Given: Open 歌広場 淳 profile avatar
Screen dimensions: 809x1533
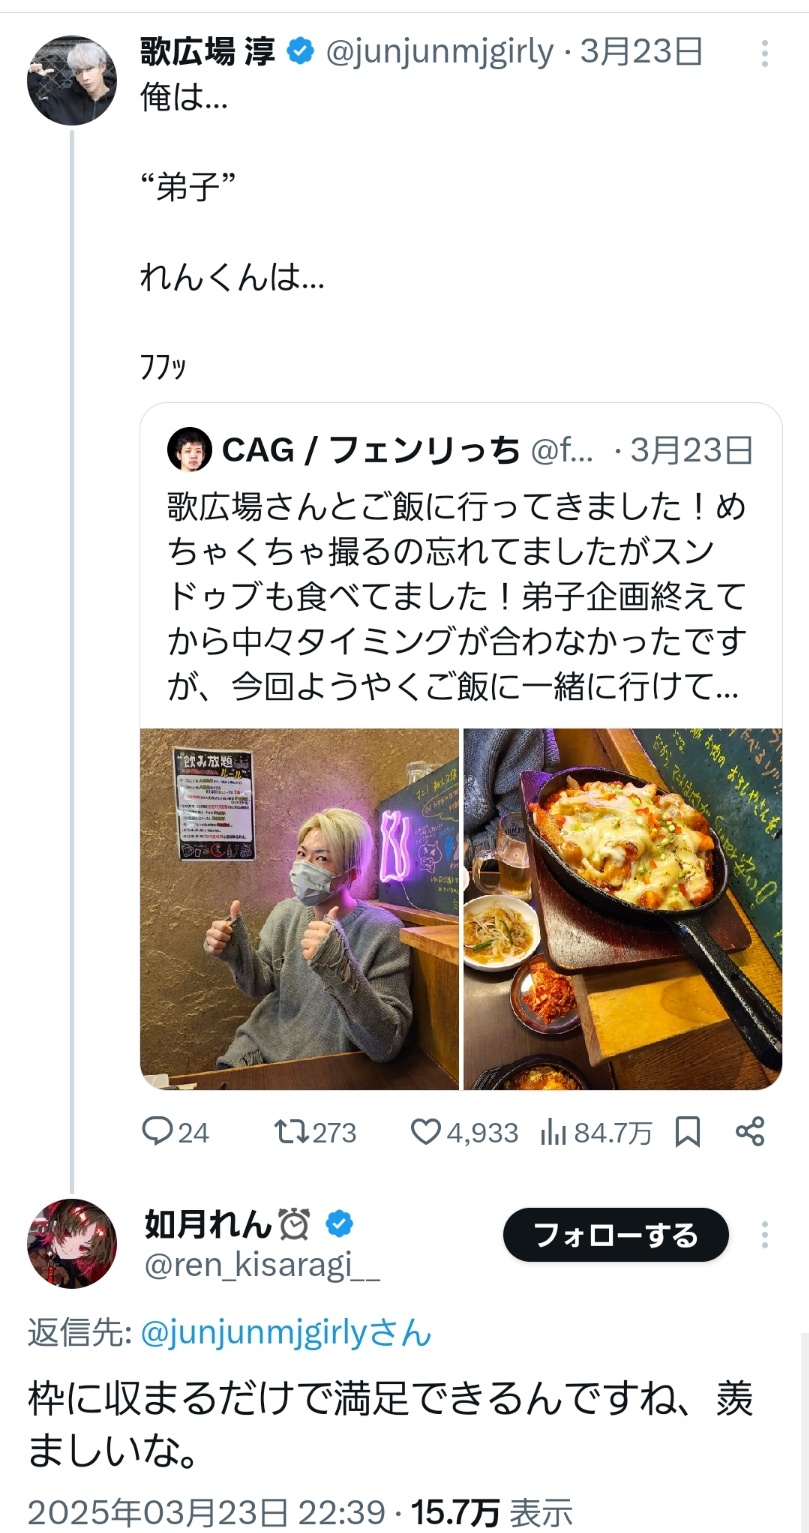Looking at the screenshot, I should [x=71, y=81].
